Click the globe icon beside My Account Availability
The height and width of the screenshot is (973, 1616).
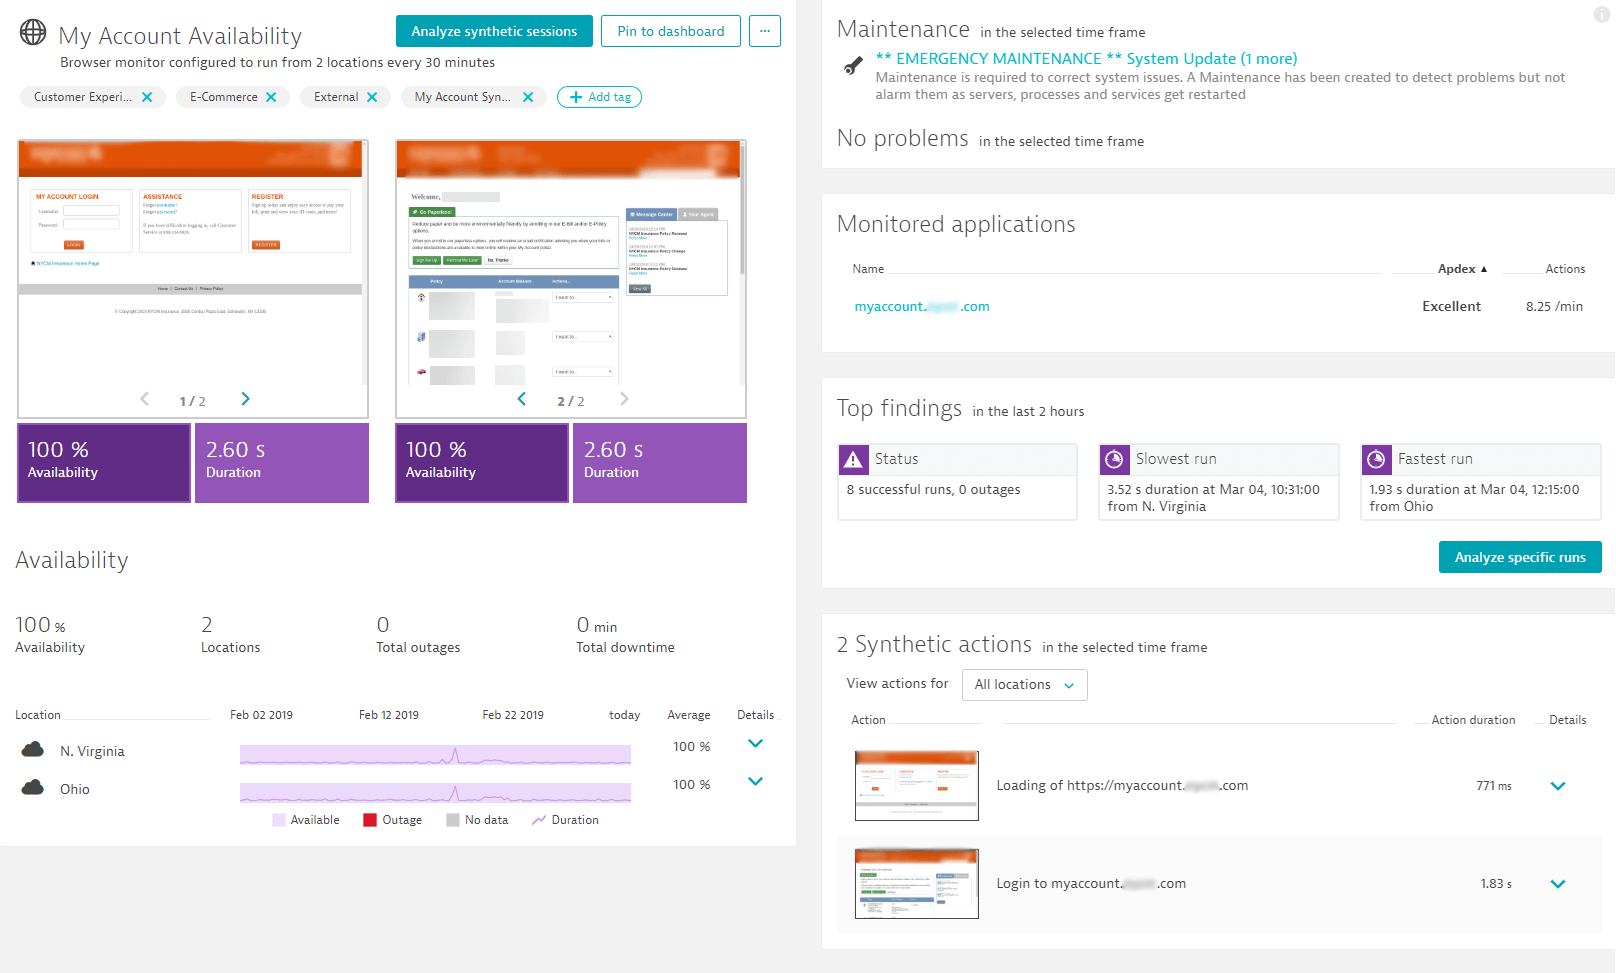point(33,31)
